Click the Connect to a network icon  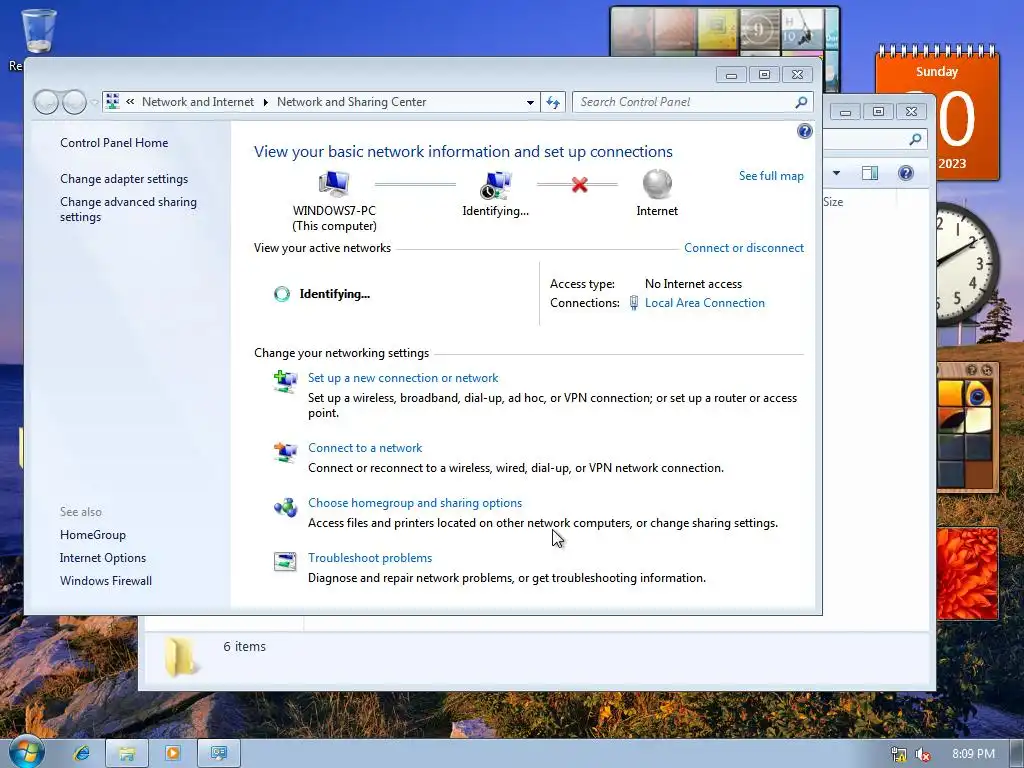pyautogui.click(x=285, y=452)
